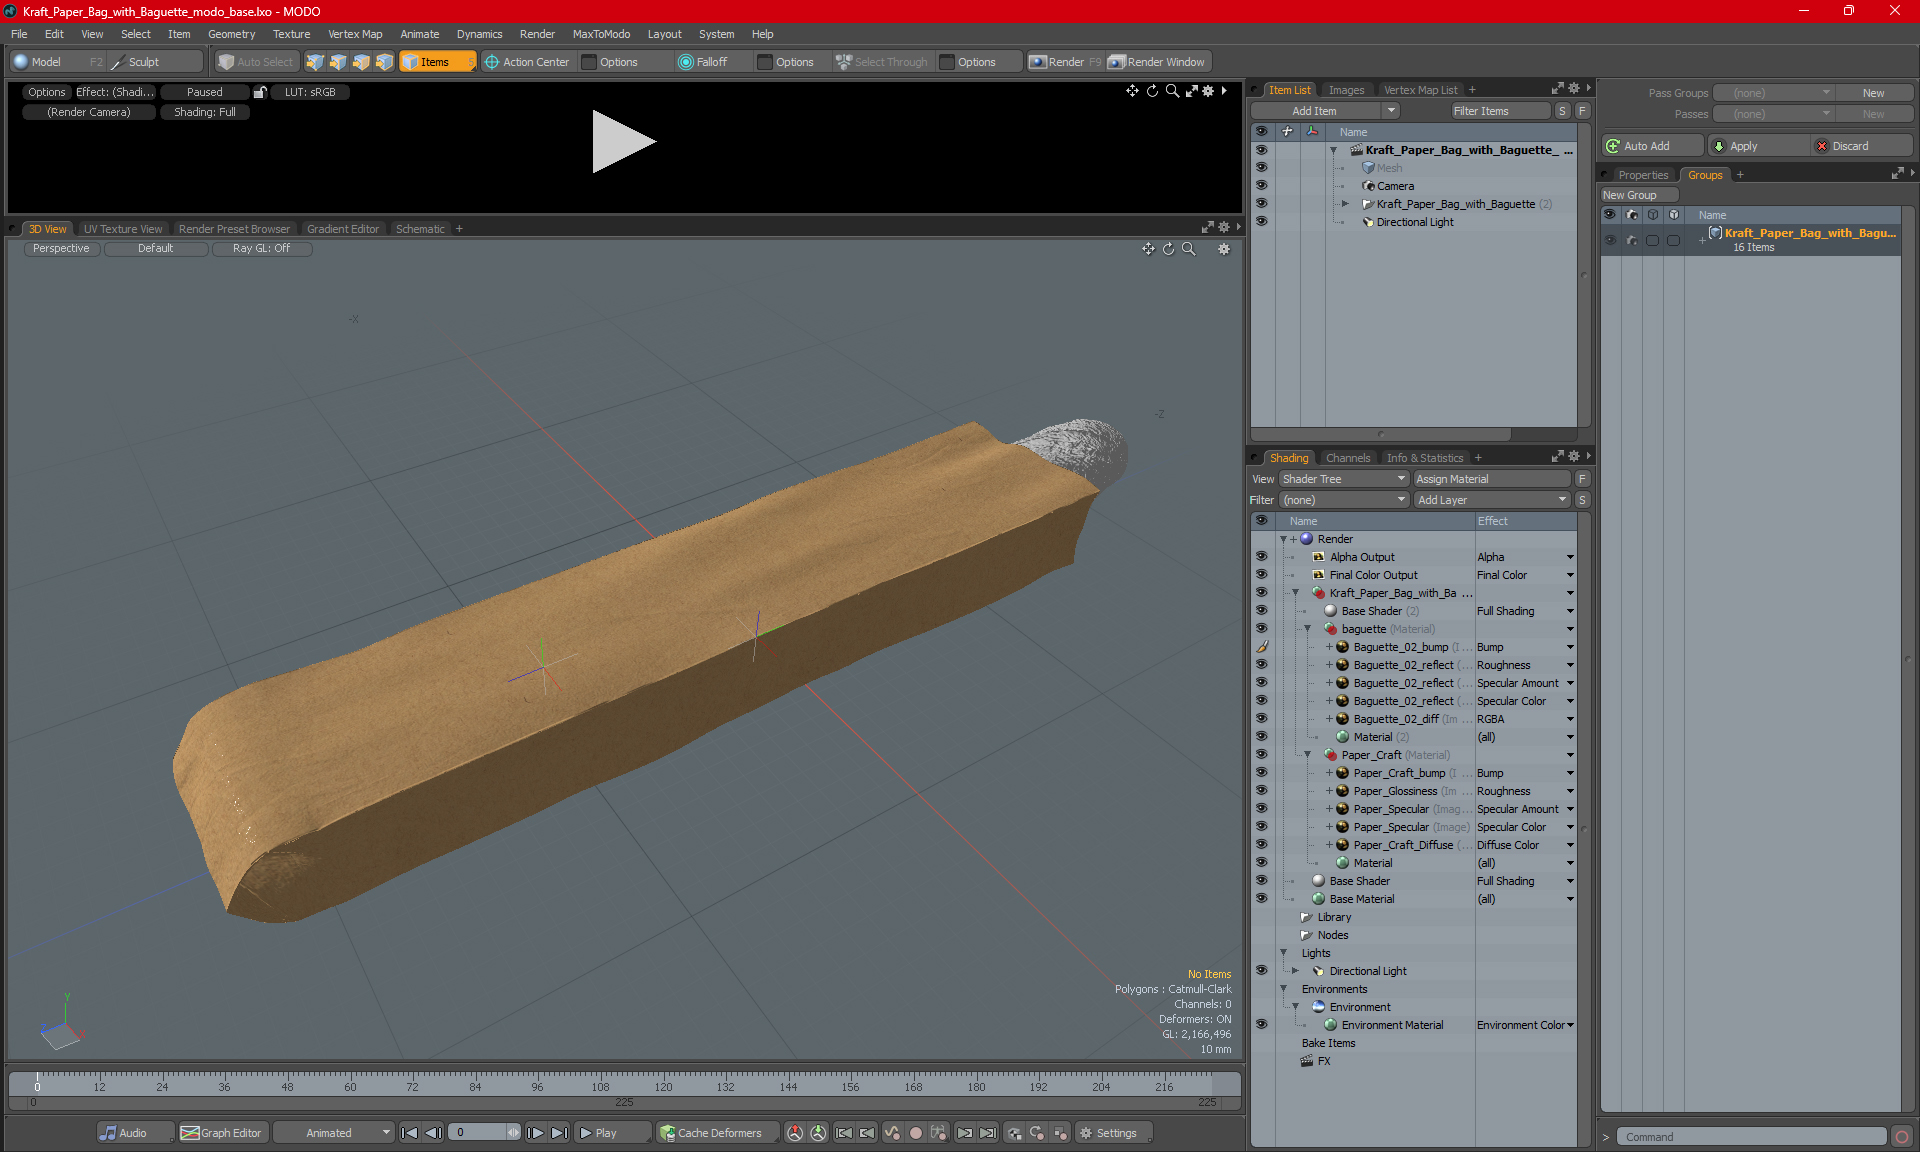The image size is (1920, 1152).
Task: Open the Render Window
Action: [x=1157, y=62]
